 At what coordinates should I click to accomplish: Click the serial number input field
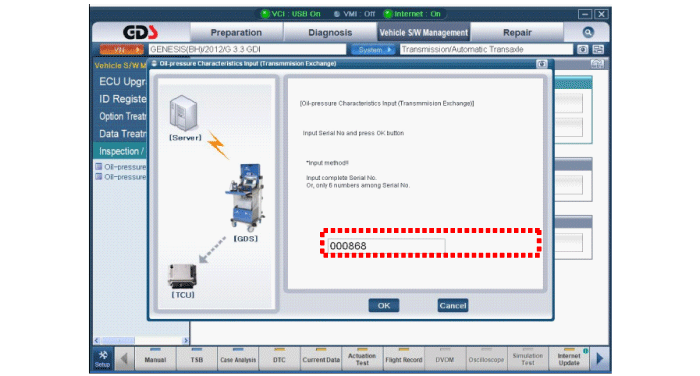386,246
